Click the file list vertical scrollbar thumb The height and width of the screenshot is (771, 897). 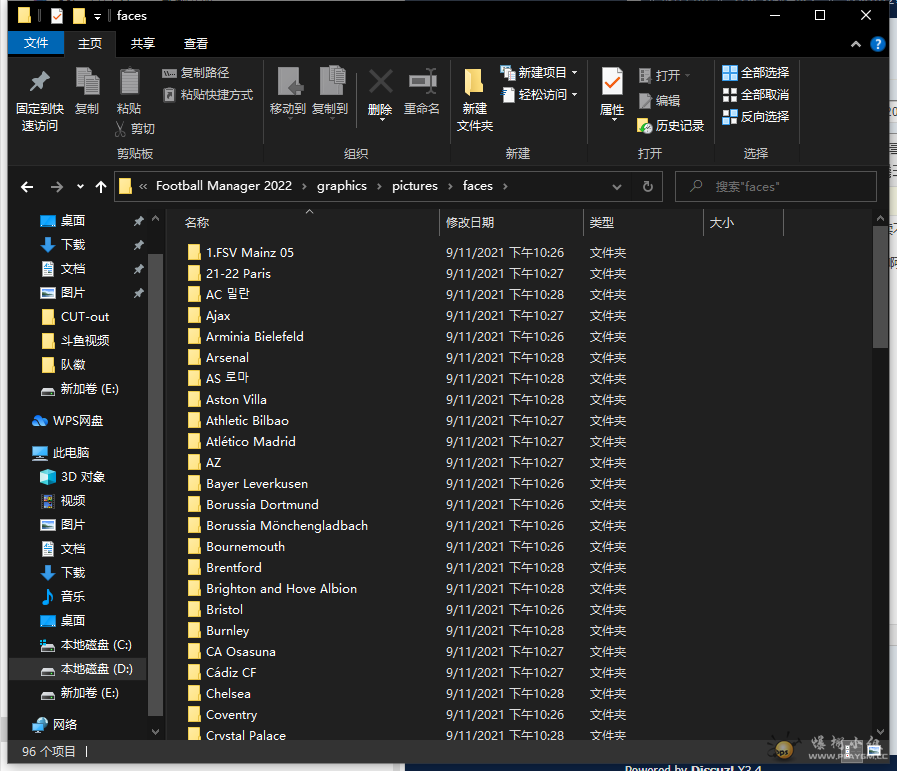coord(880,287)
